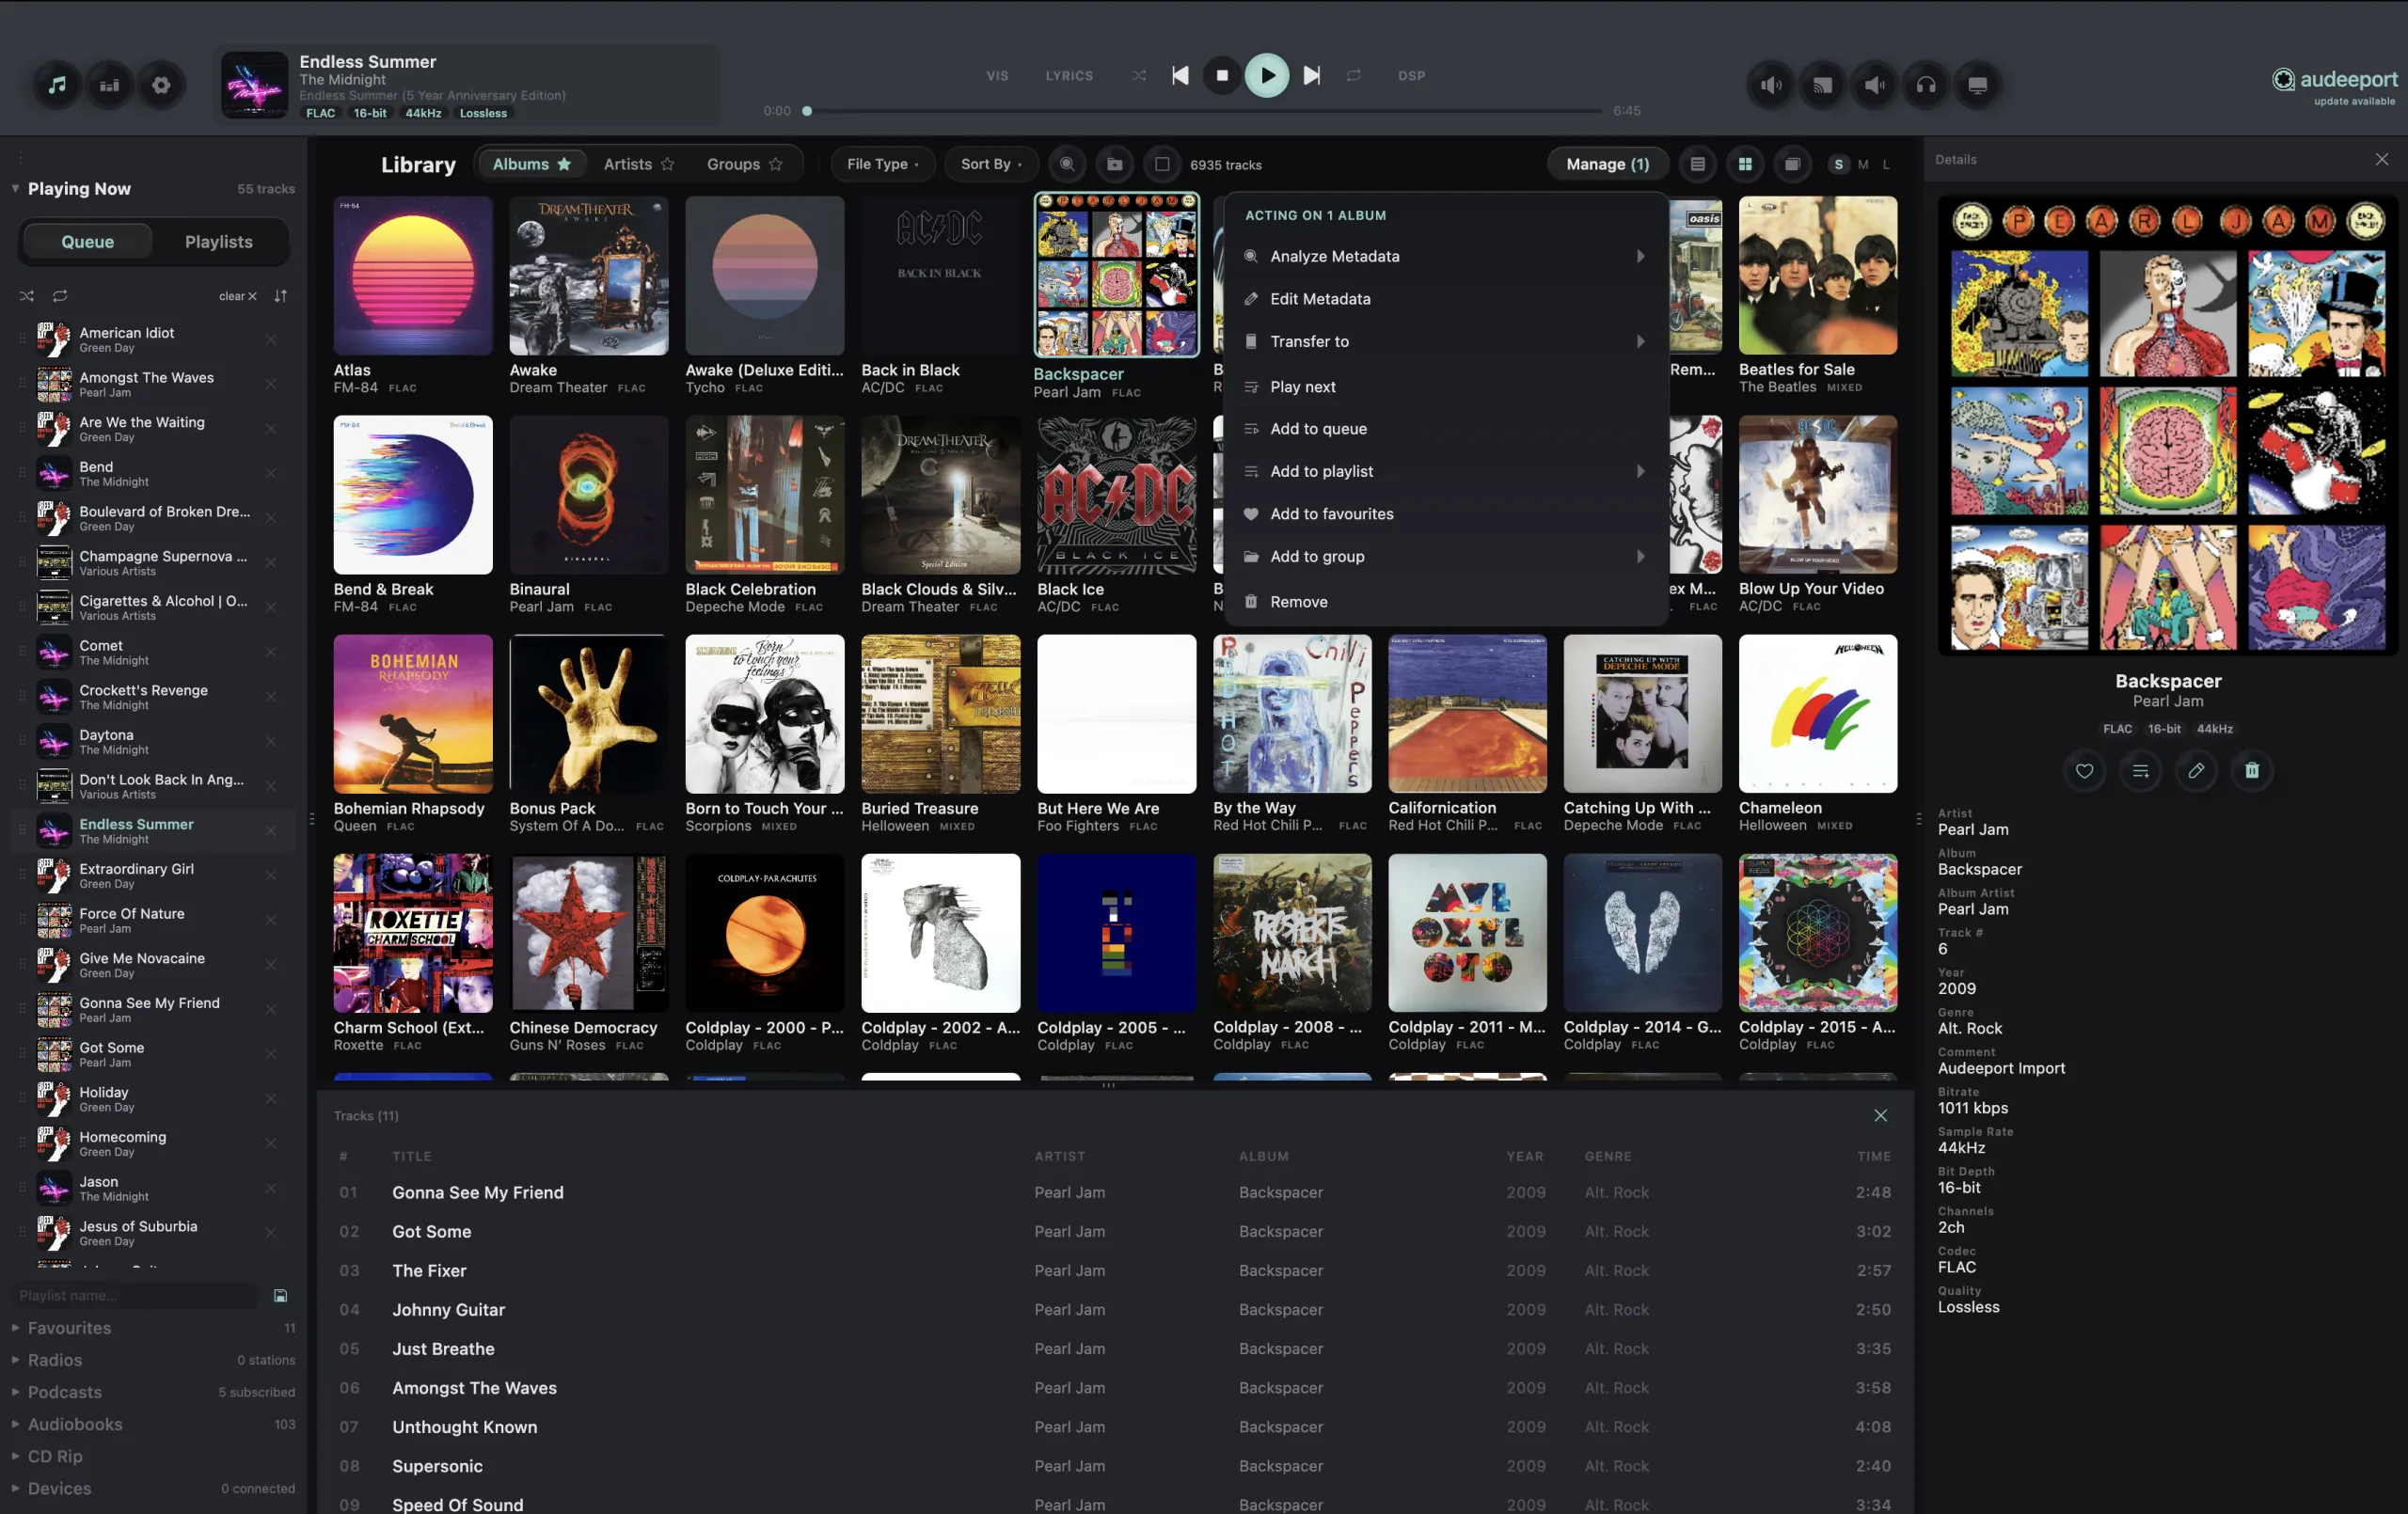Screen dimensions: 2408x1514
Task: Click the audeeport update available logo
Action: [x=2333, y=85]
